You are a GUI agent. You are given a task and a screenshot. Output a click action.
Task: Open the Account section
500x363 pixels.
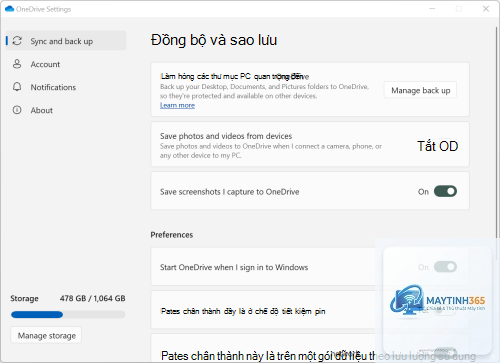coord(66,64)
